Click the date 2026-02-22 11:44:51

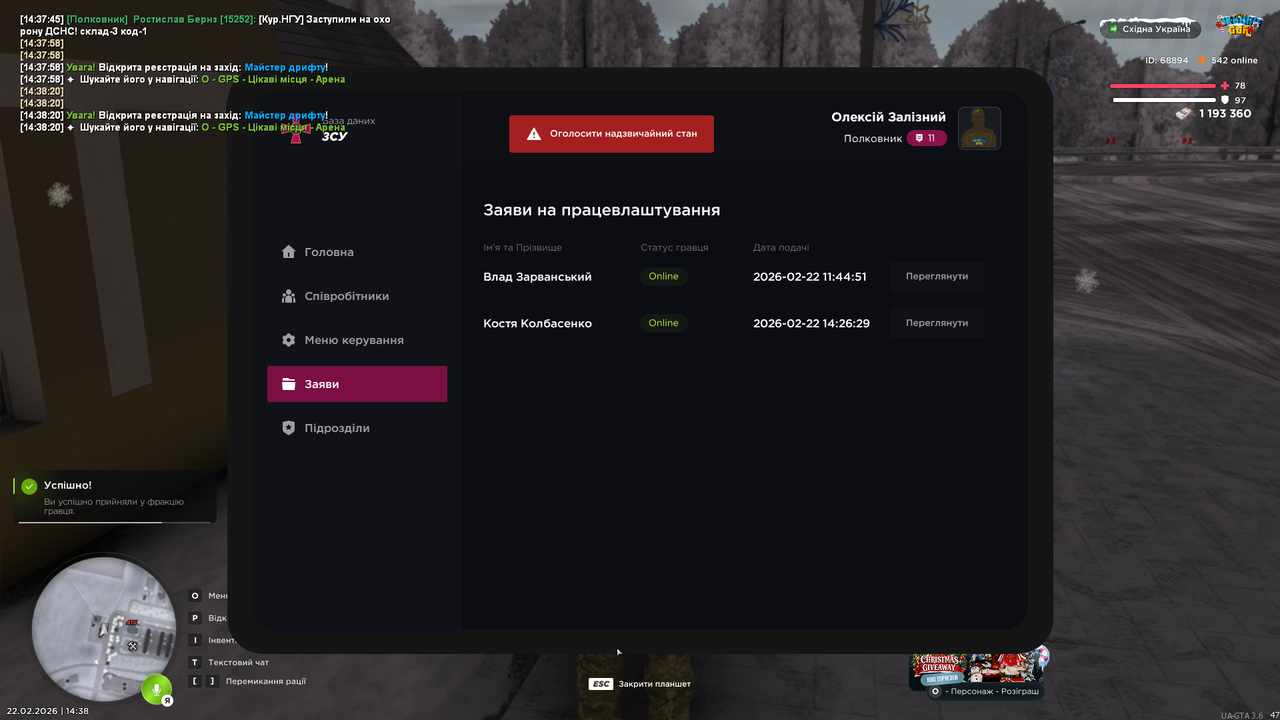click(x=810, y=277)
